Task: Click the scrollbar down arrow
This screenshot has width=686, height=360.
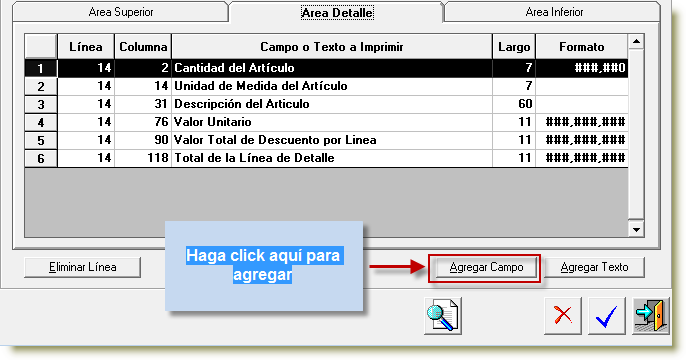Action: click(636, 229)
